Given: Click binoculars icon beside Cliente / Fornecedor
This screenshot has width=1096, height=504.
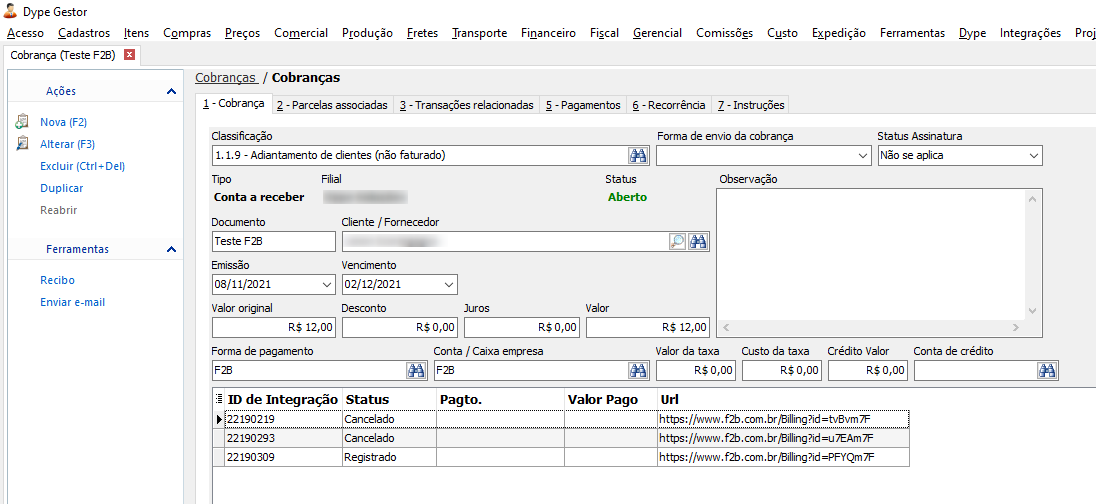Looking at the screenshot, I should coord(698,242).
